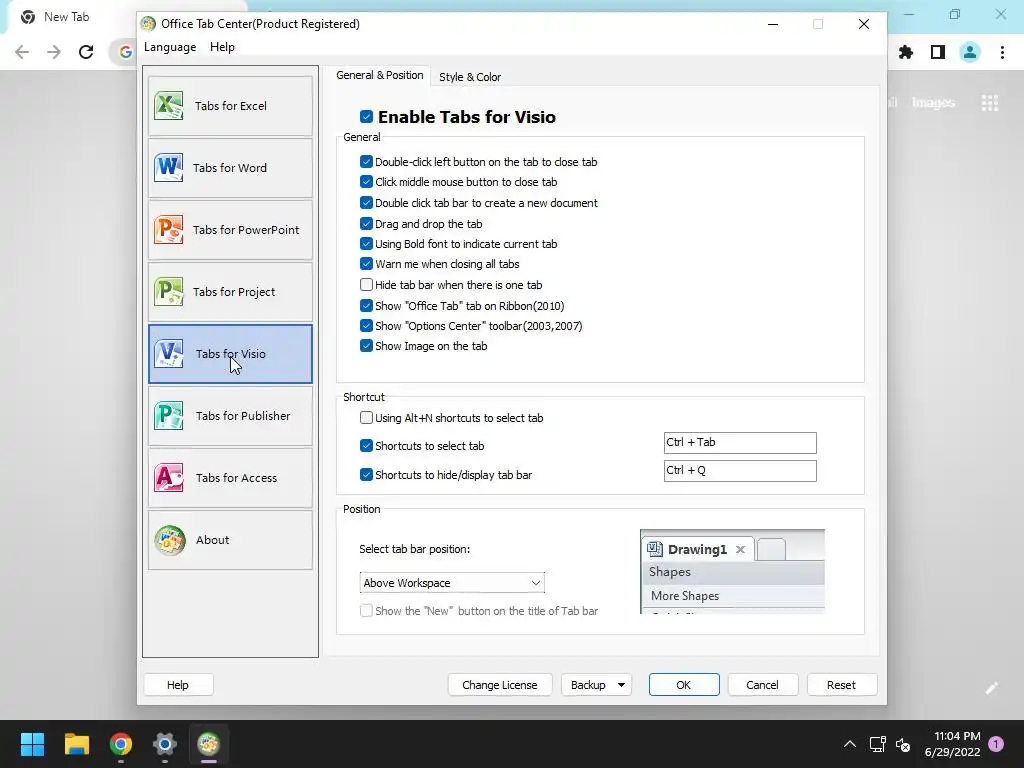
Task: Toggle double-click left button to close tab
Action: click(x=366, y=162)
